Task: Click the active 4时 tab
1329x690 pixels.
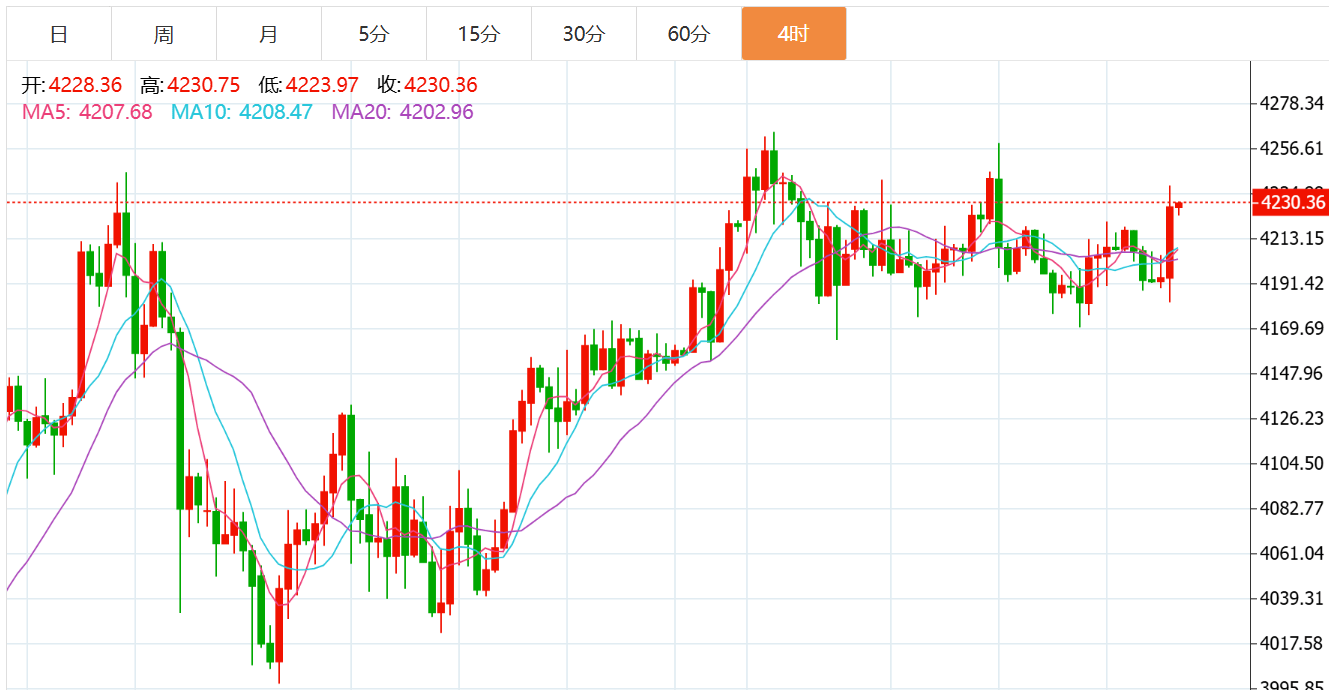Action: pos(793,34)
